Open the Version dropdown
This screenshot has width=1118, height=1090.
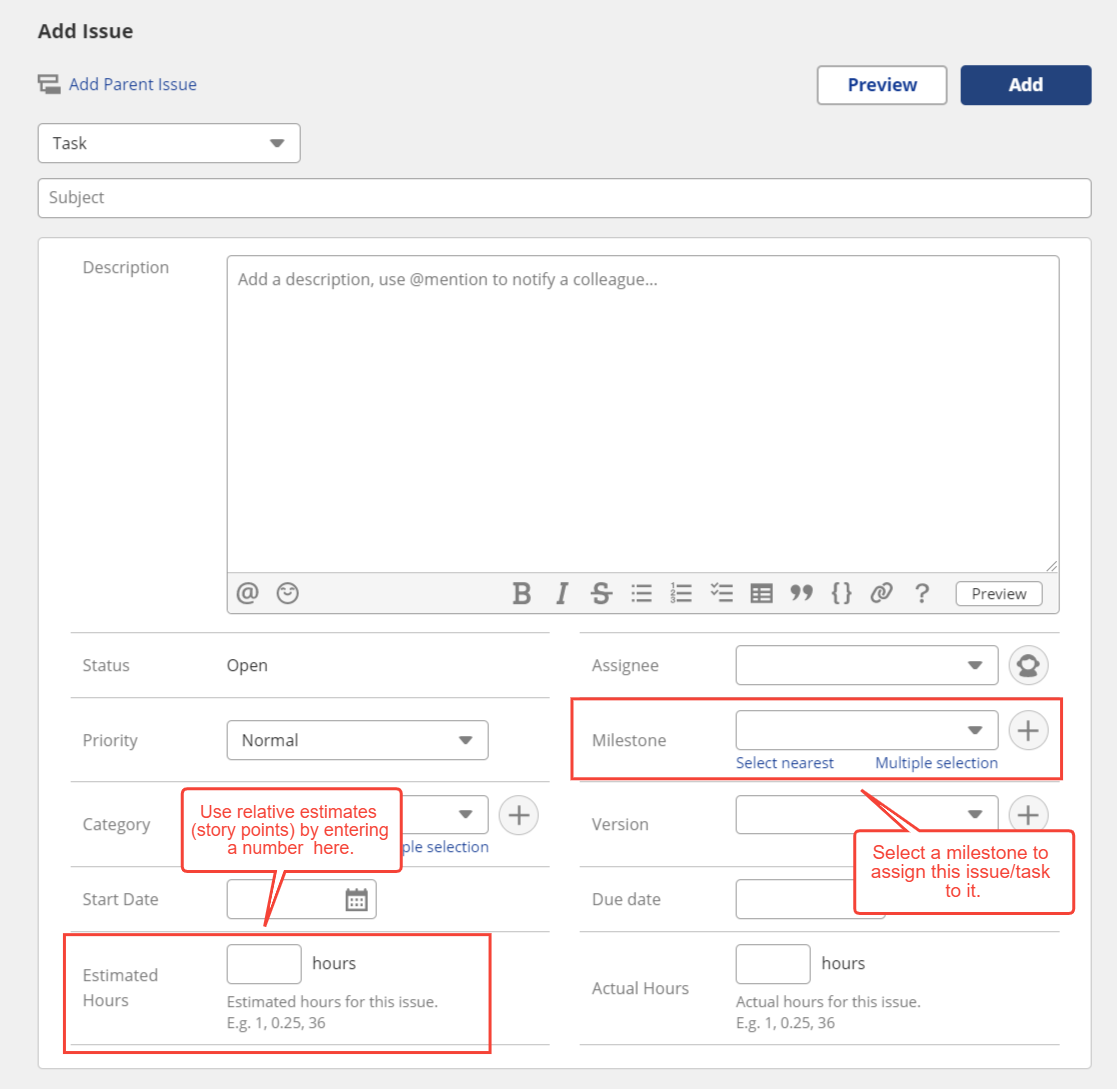(x=866, y=814)
